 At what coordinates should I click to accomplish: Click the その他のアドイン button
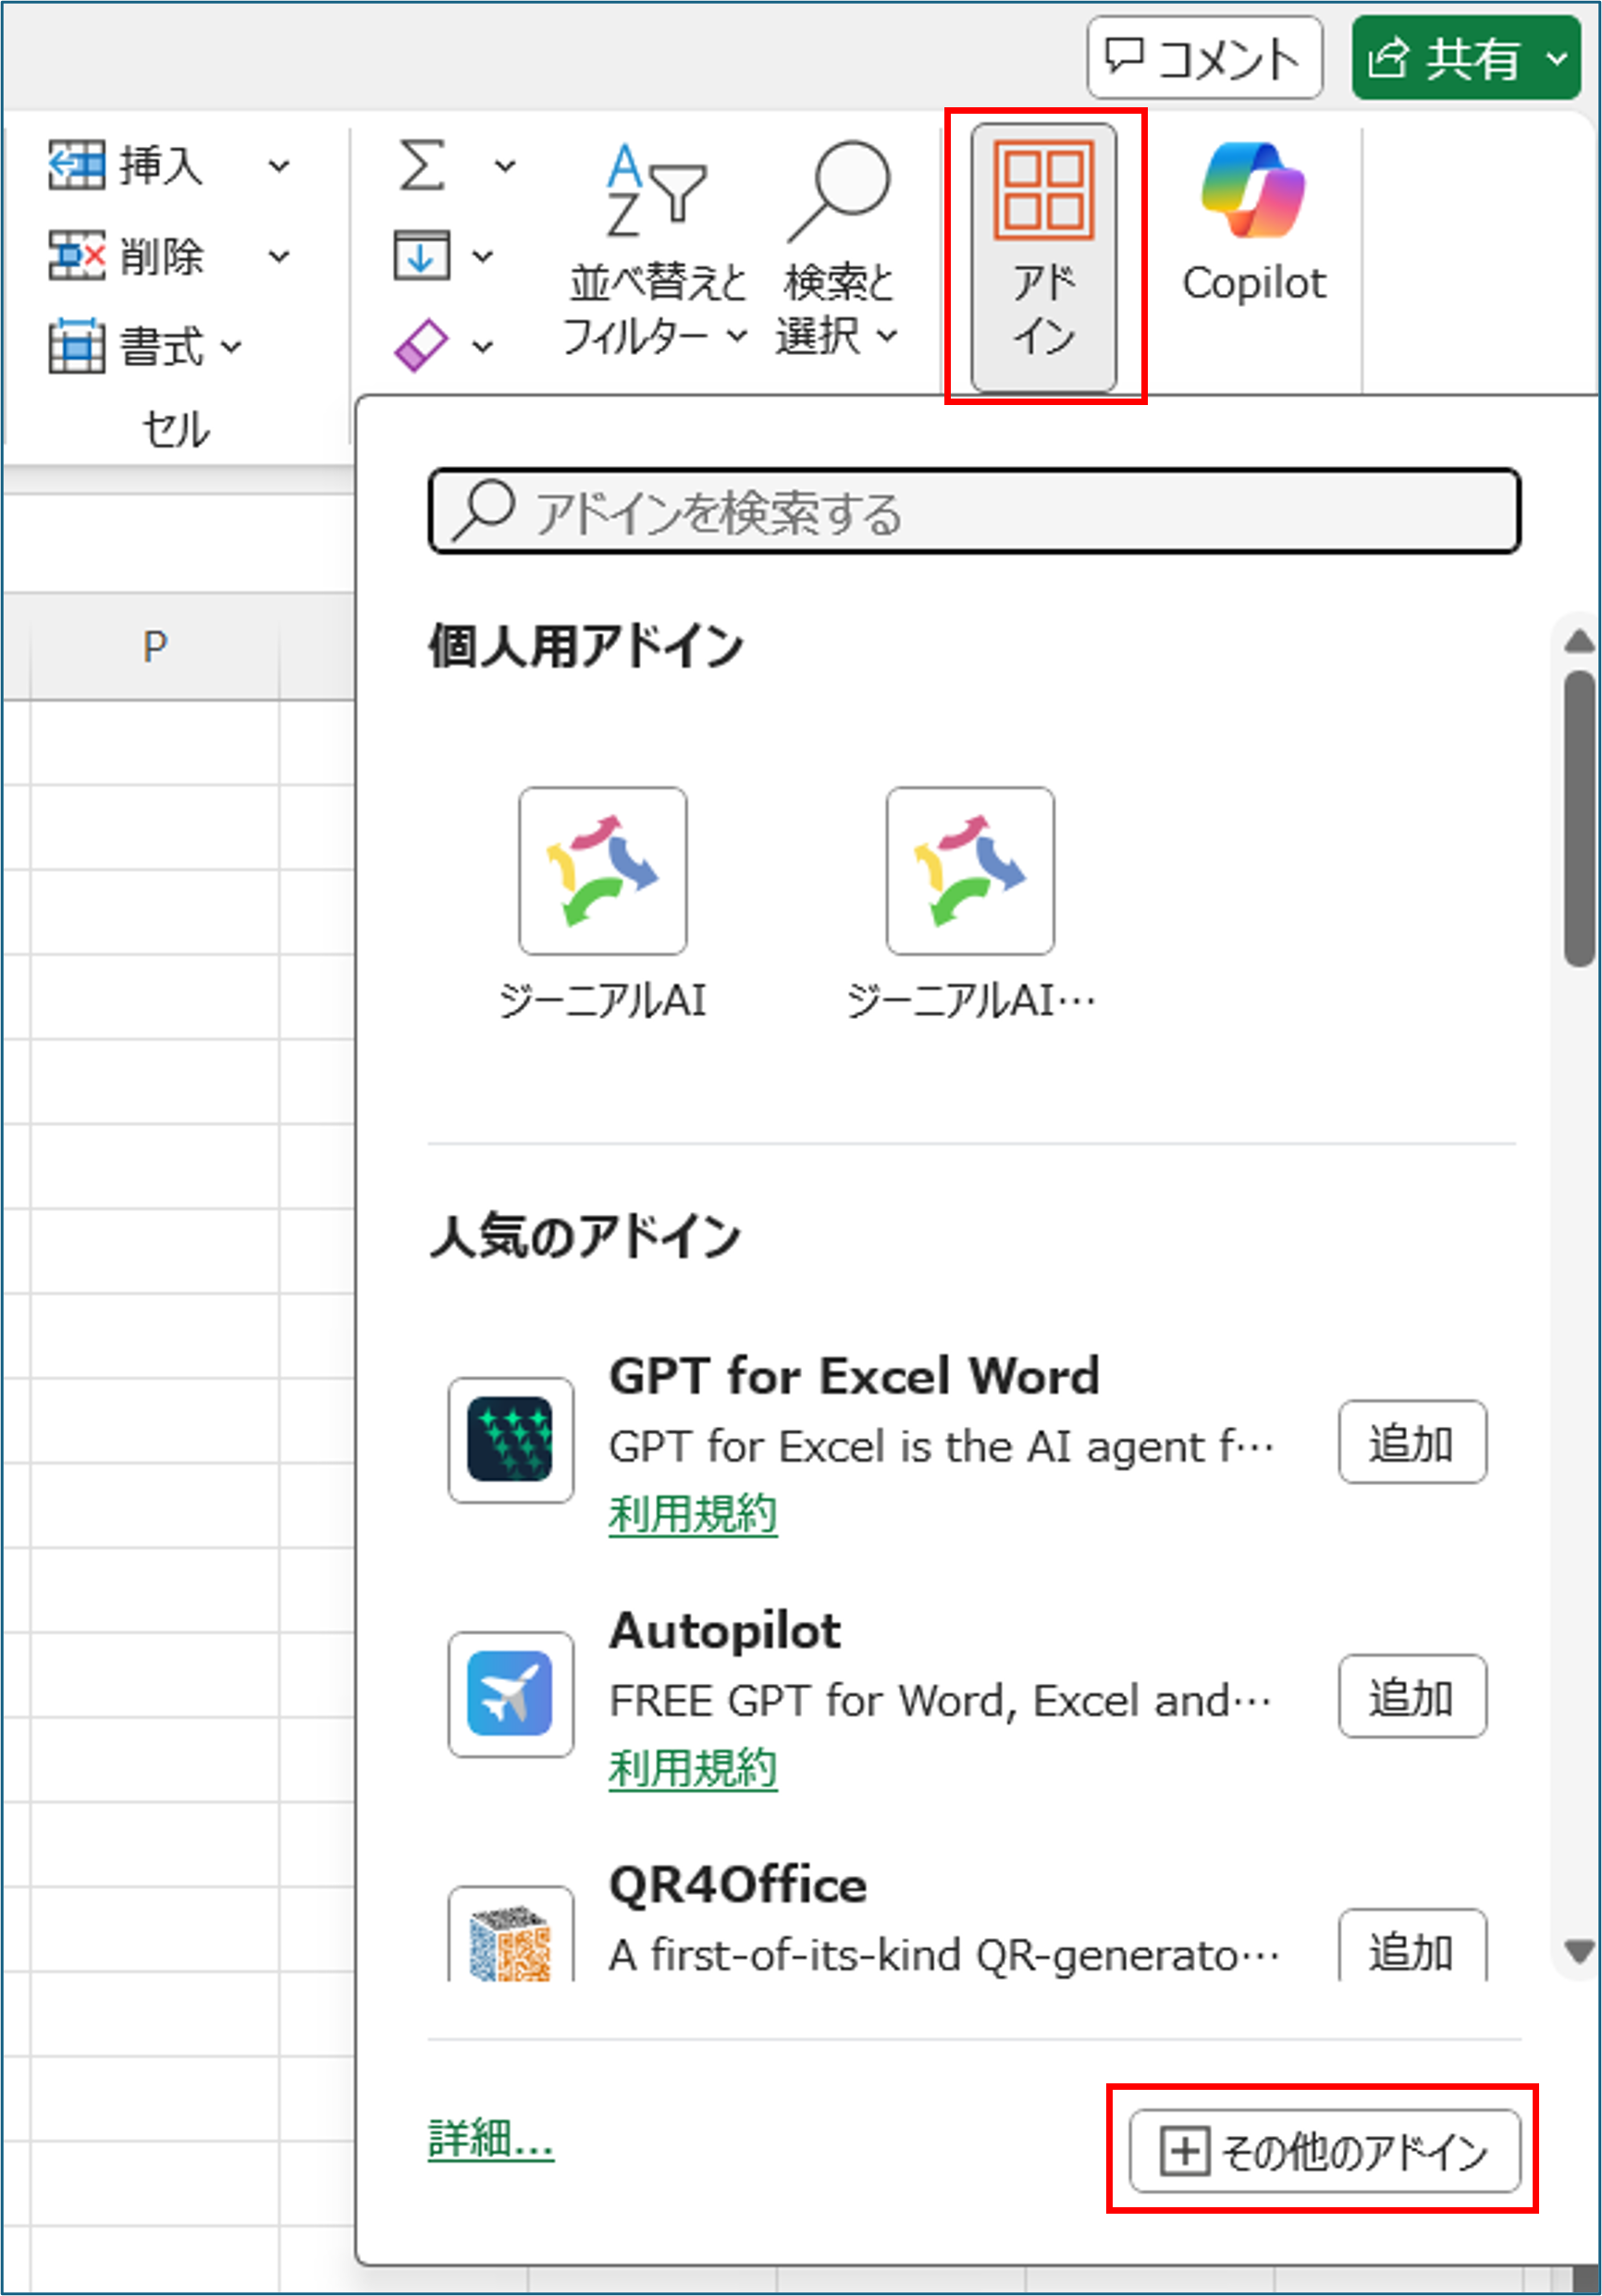tap(1324, 2151)
